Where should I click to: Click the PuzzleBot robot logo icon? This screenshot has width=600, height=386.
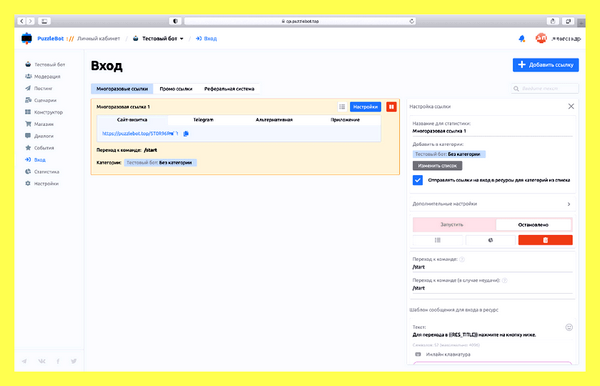point(27,38)
